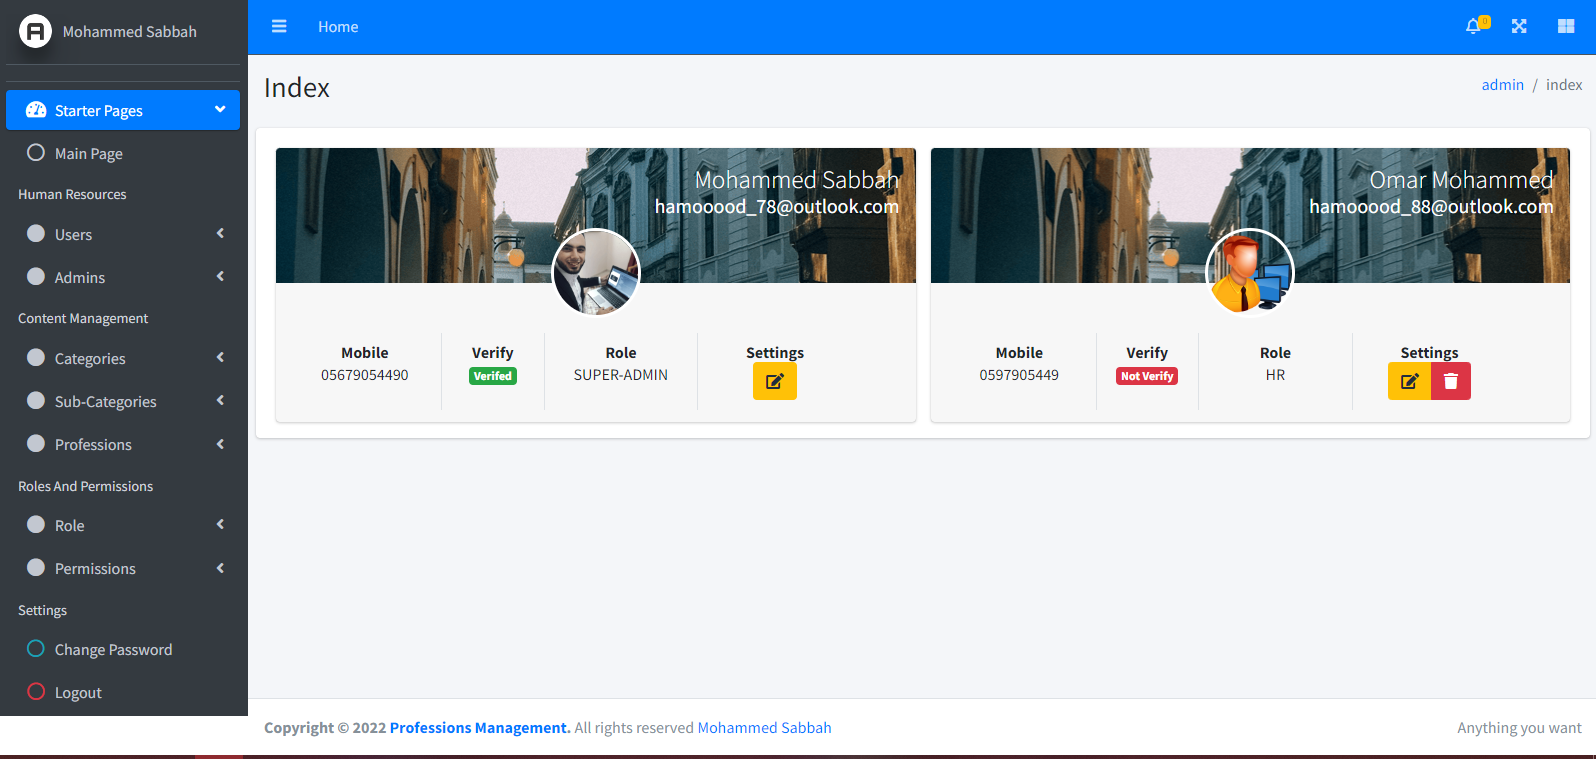
Task: Delete Omar Mohammed with trash icon
Action: pos(1451,381)
